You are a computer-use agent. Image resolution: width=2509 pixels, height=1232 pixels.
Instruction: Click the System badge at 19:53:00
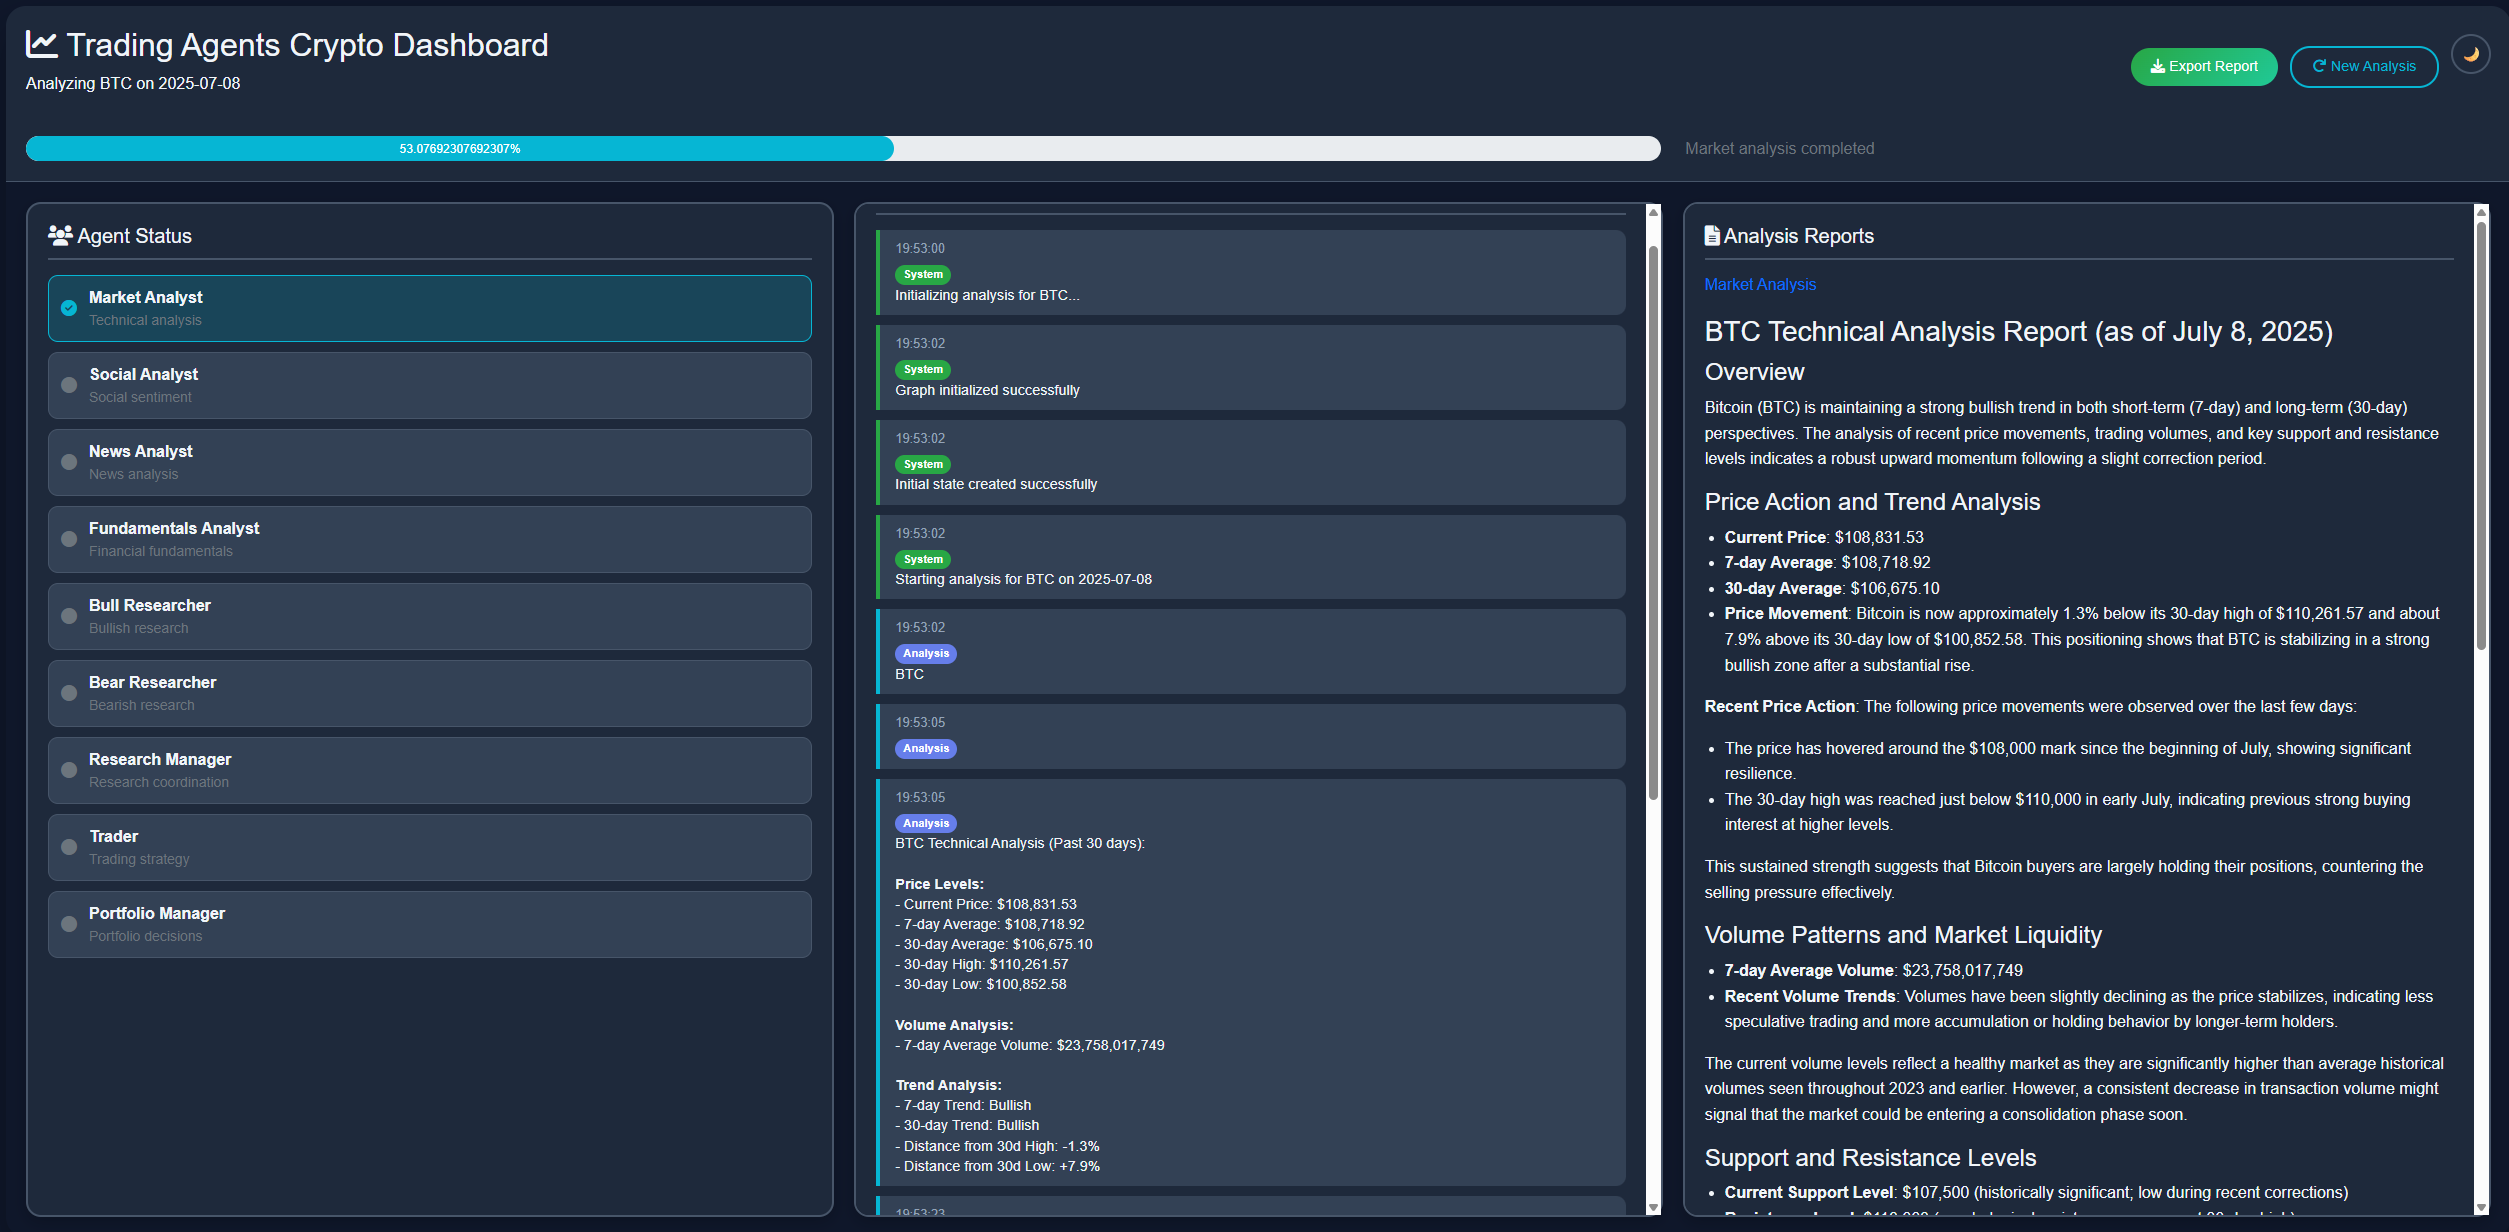pos(922,274)
